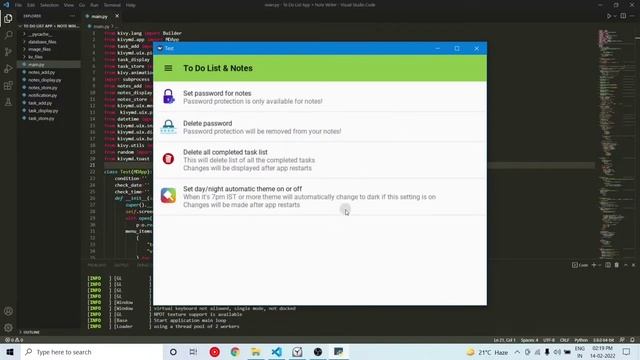This screenshot has height=360, width=640.
Task: Open Go menu in VS Code
Action: (x=82, y=5)
